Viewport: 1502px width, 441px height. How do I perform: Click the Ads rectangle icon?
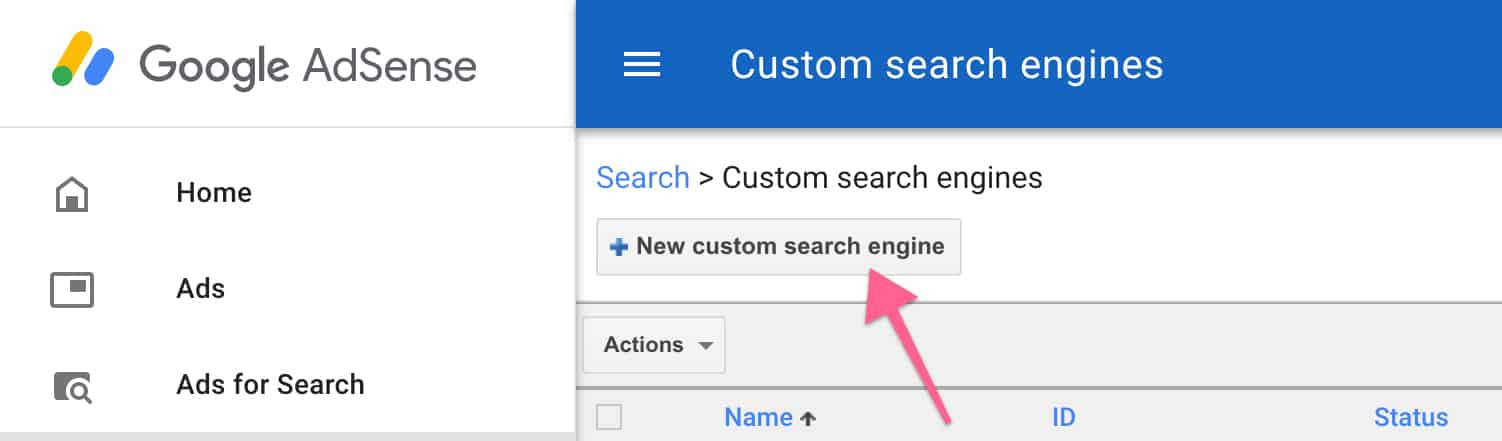pos(72,290)
